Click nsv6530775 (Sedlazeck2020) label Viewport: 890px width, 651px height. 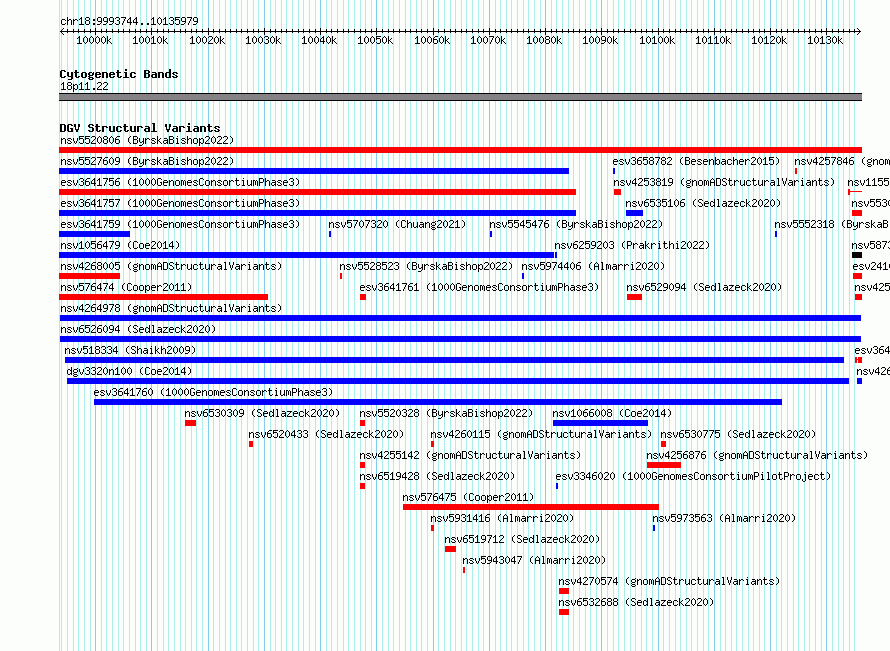click(x=738, y=434)
